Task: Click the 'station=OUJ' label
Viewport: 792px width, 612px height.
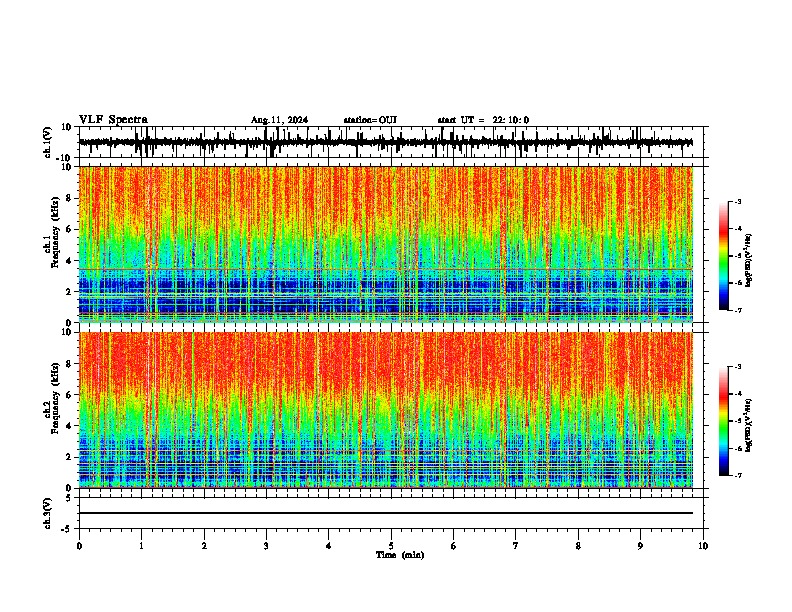Action: (370, 120)
